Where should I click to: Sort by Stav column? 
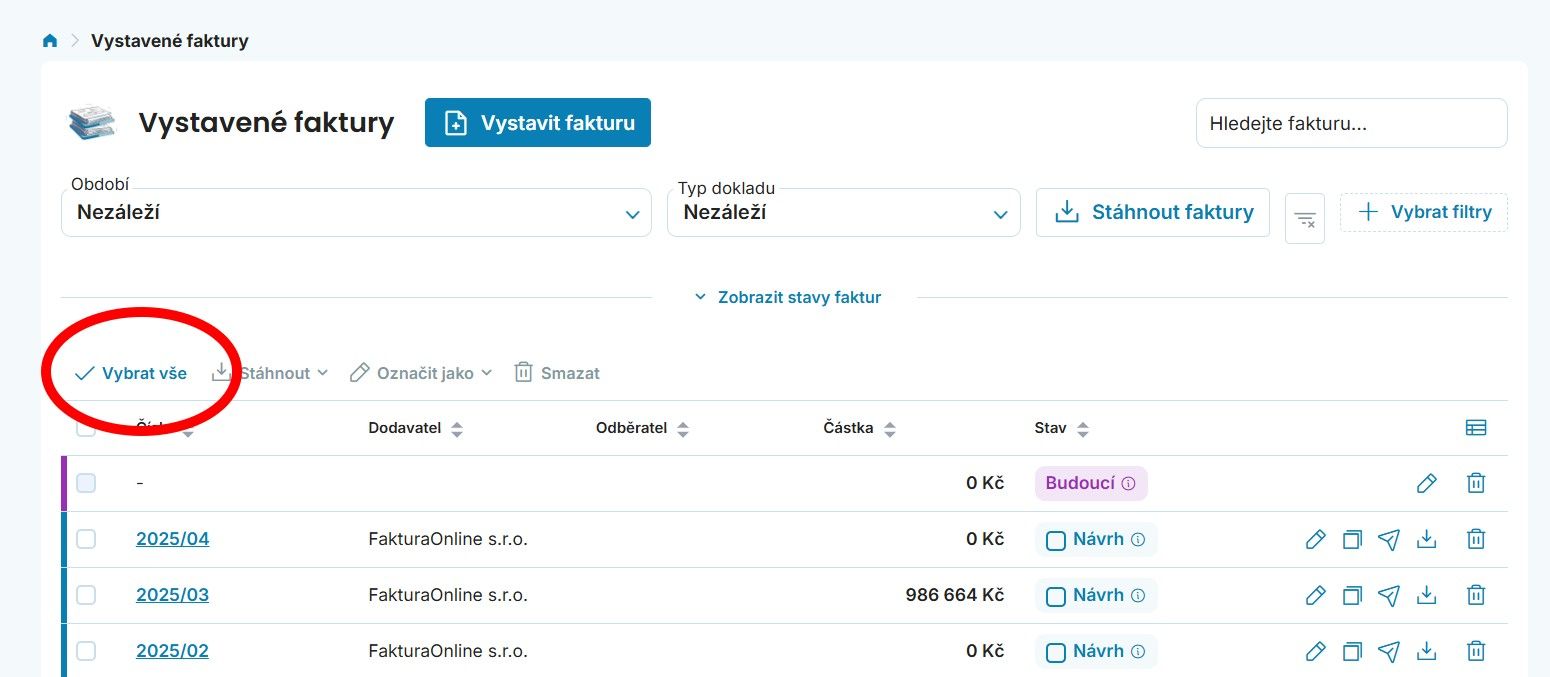pyautogui.click(x=1062, y=428)
